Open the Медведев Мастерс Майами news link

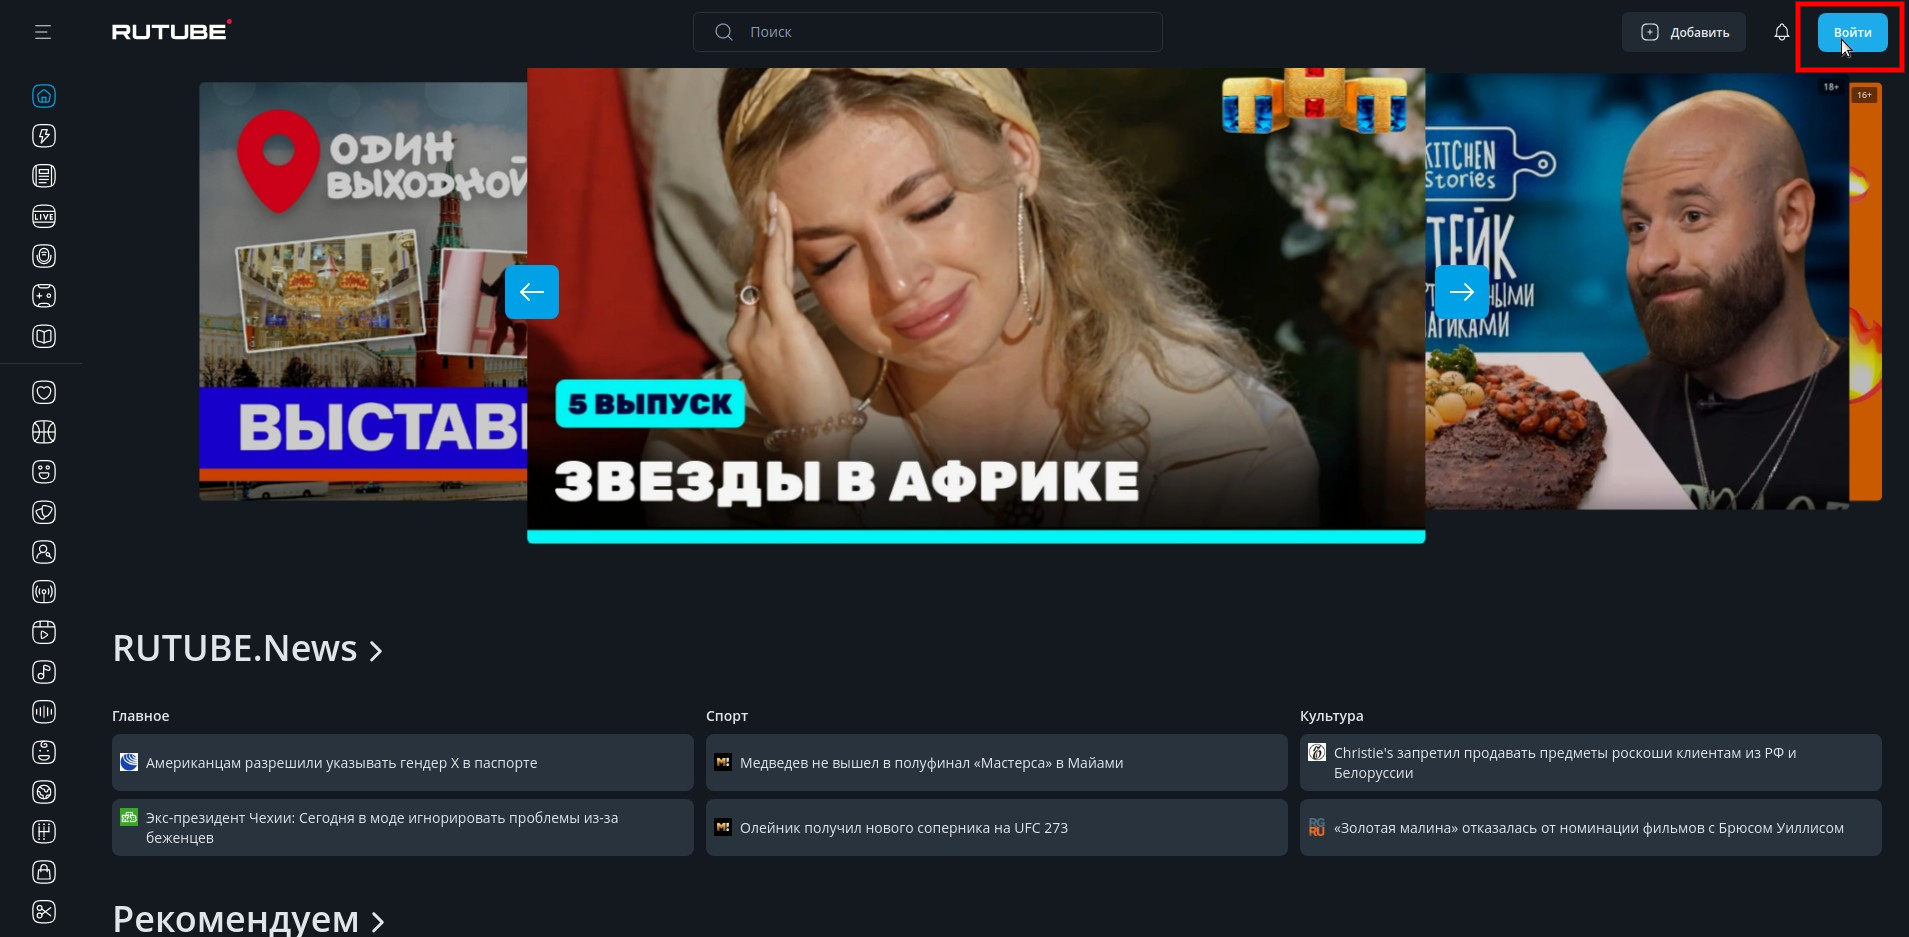point(931,763)
